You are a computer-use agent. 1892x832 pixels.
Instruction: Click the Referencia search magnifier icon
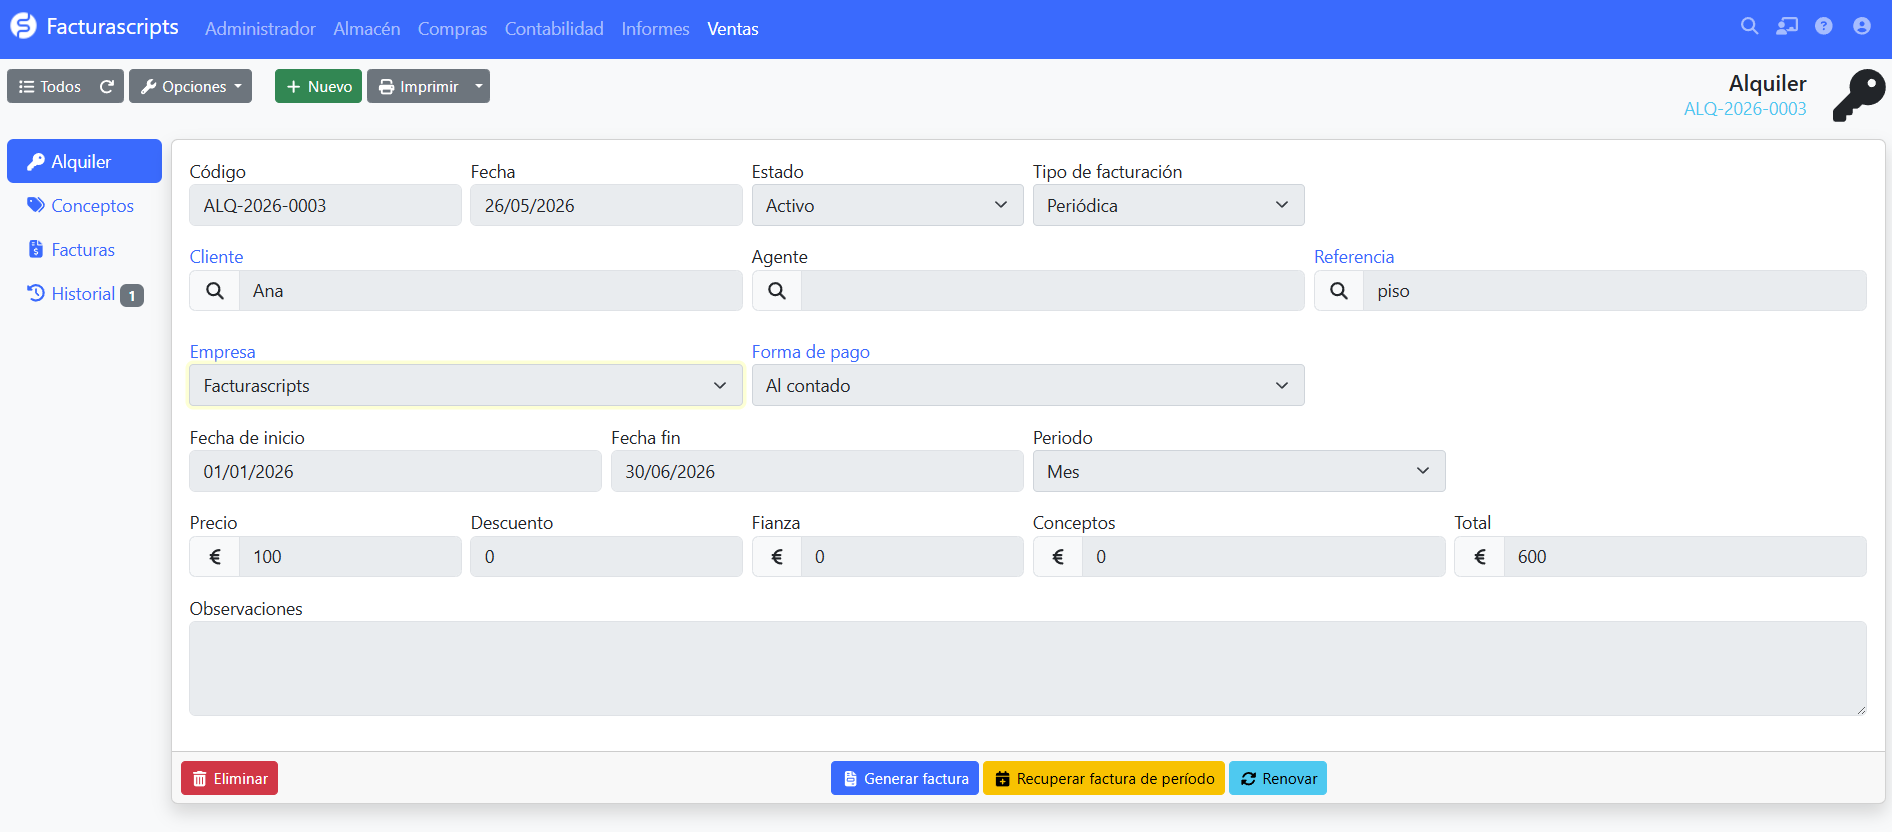1339,291
